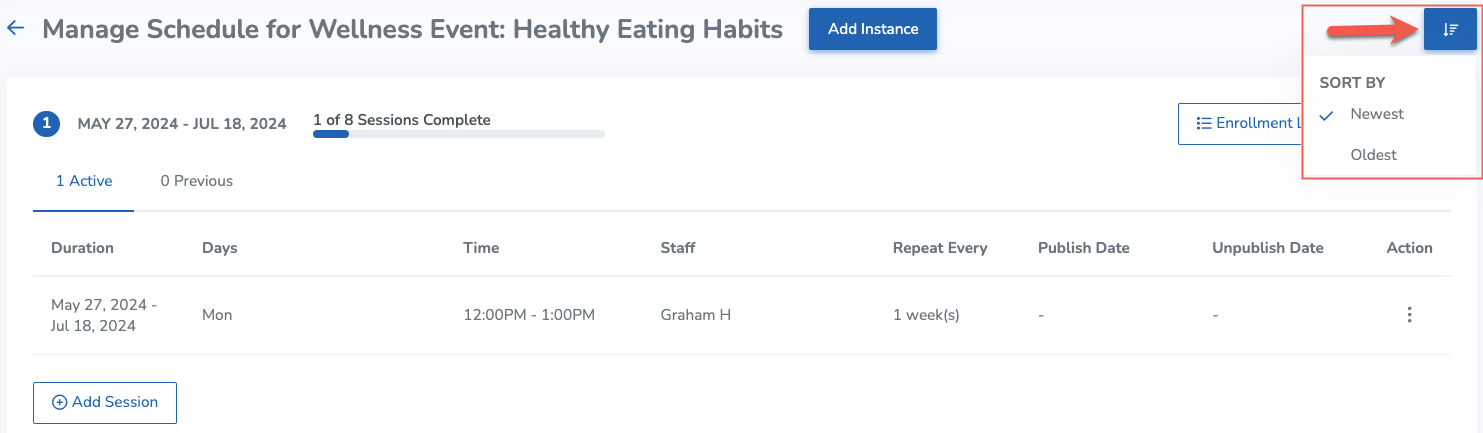
Task: Click the Staff column header
Action: pos(678,248)
